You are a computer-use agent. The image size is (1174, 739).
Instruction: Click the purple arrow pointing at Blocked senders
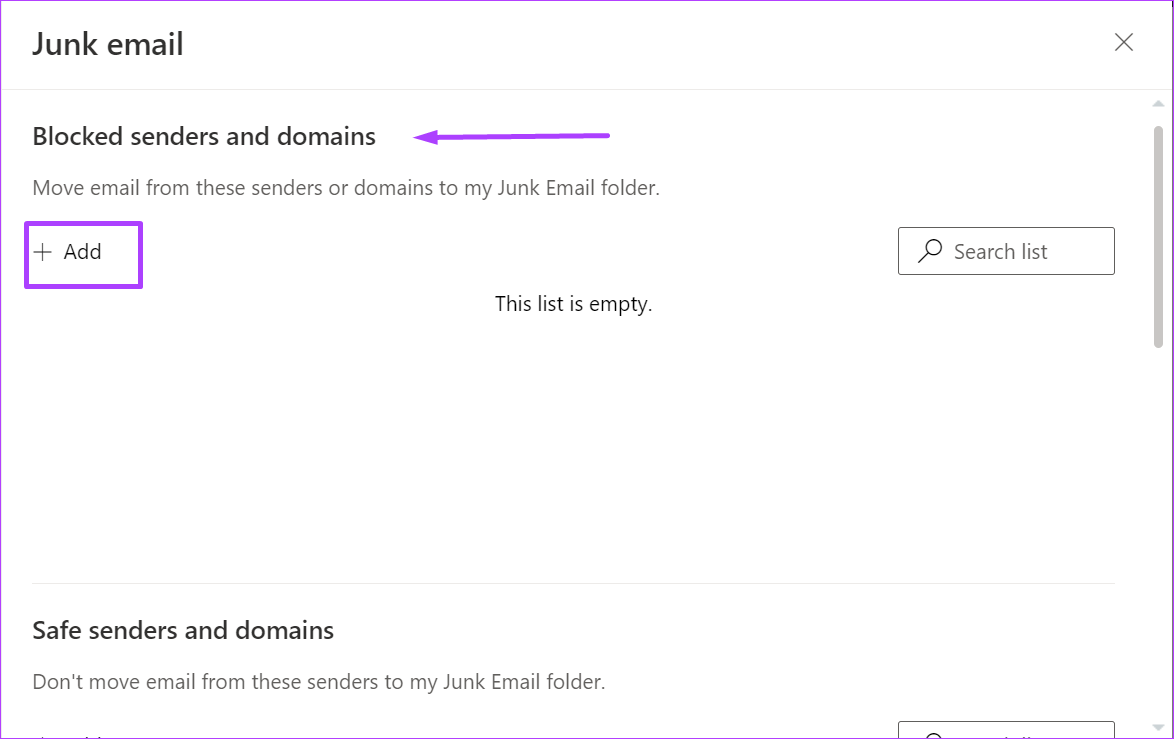[512, 136]
